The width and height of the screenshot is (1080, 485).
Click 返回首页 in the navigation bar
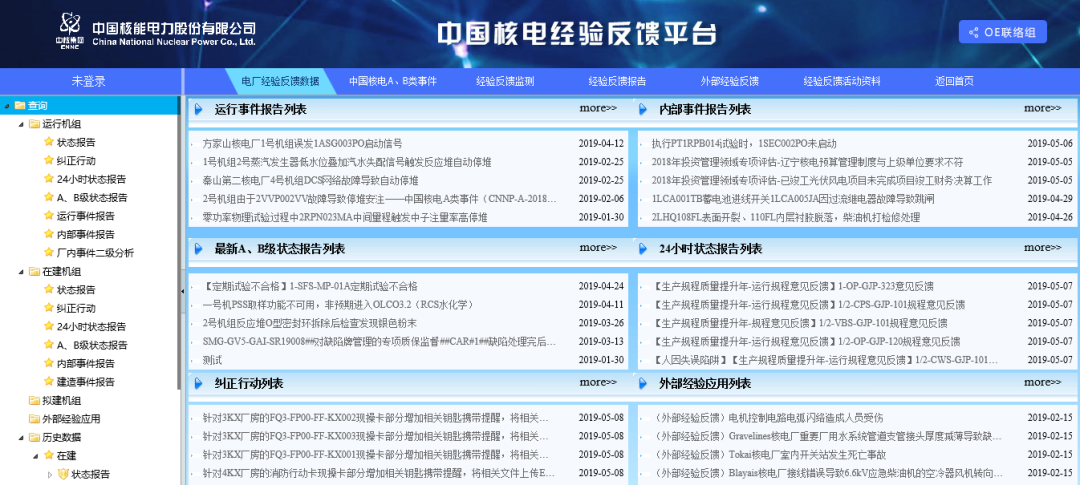click(x=954, y=81)
